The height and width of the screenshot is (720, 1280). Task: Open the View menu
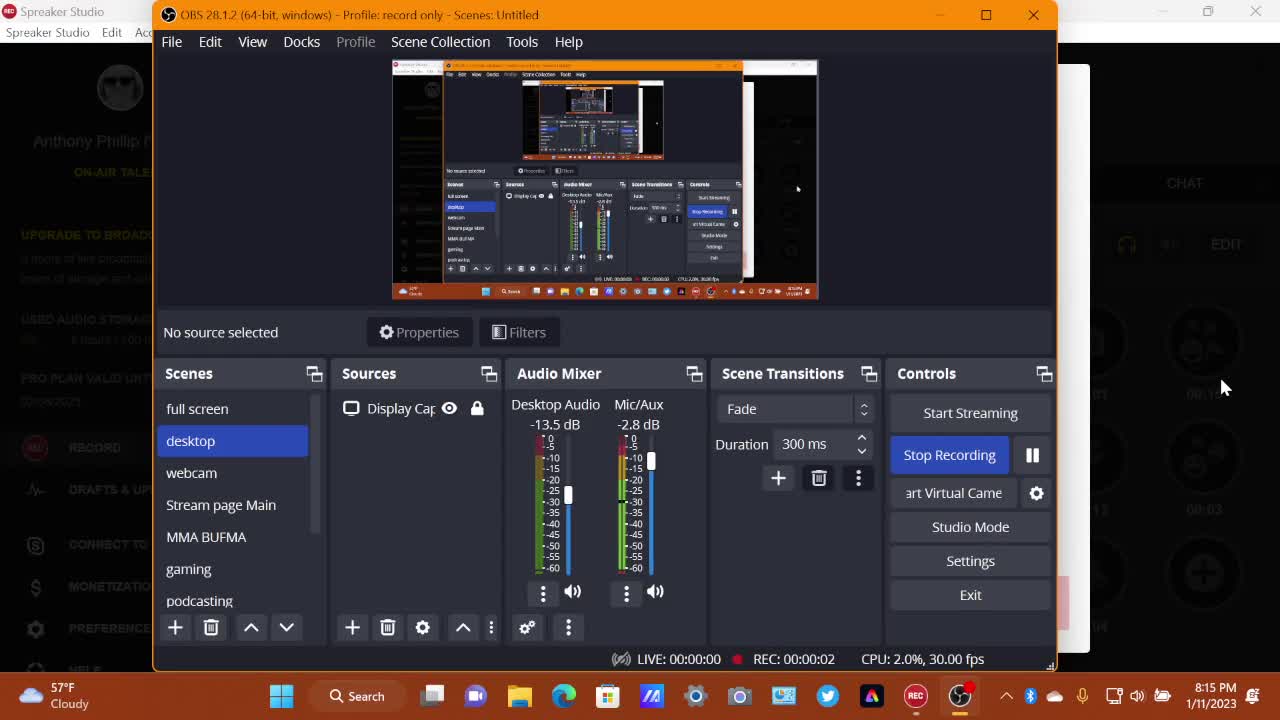[x=252, y=42]
